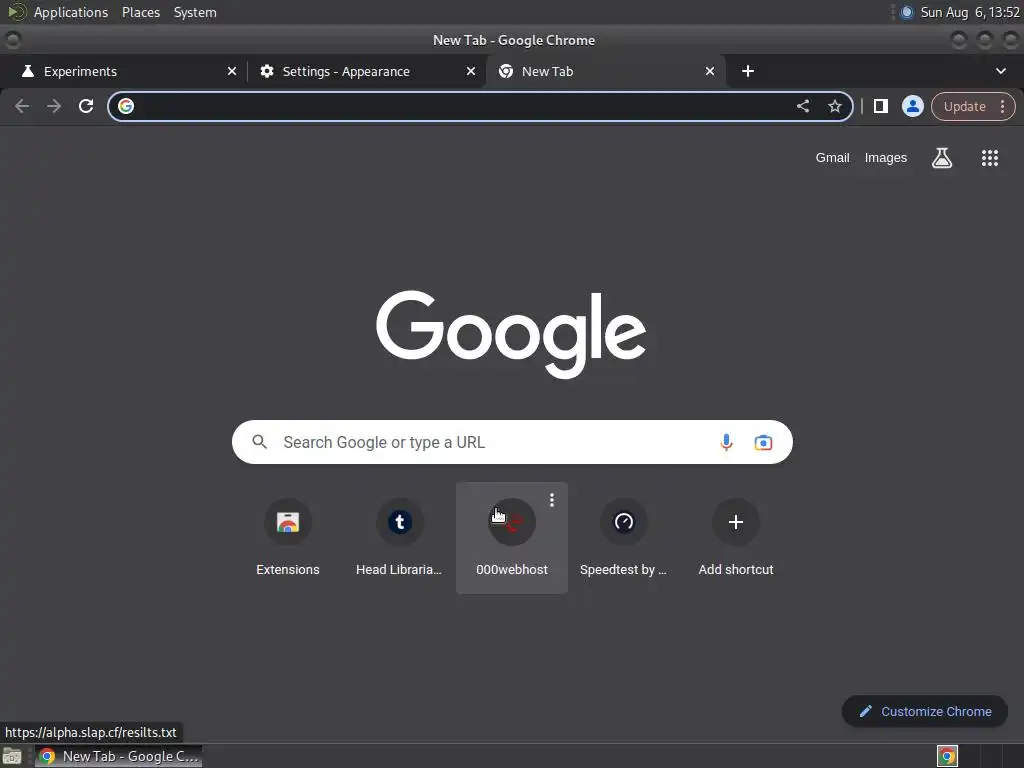Open the Google apps grid

tap(989, 157)
